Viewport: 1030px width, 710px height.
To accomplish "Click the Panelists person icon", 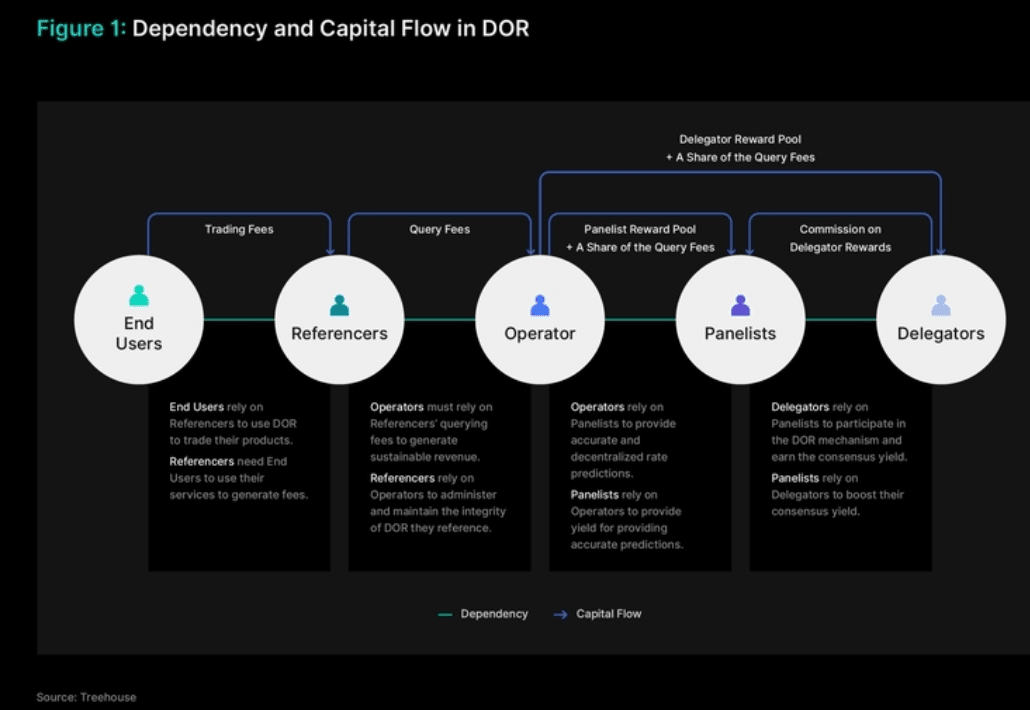I will click(x=740, y=305).
